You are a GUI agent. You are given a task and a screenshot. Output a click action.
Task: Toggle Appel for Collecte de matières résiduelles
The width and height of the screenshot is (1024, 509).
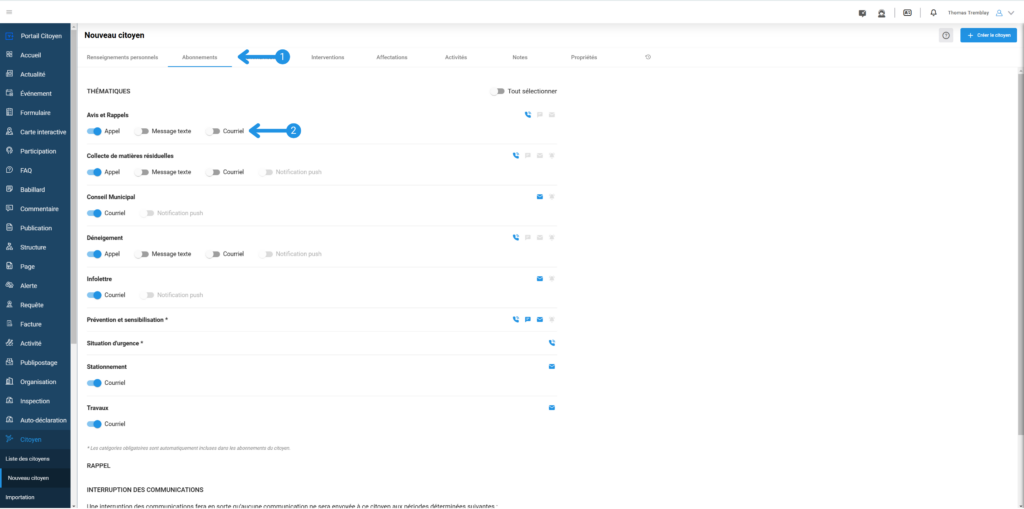click(95, 172)
